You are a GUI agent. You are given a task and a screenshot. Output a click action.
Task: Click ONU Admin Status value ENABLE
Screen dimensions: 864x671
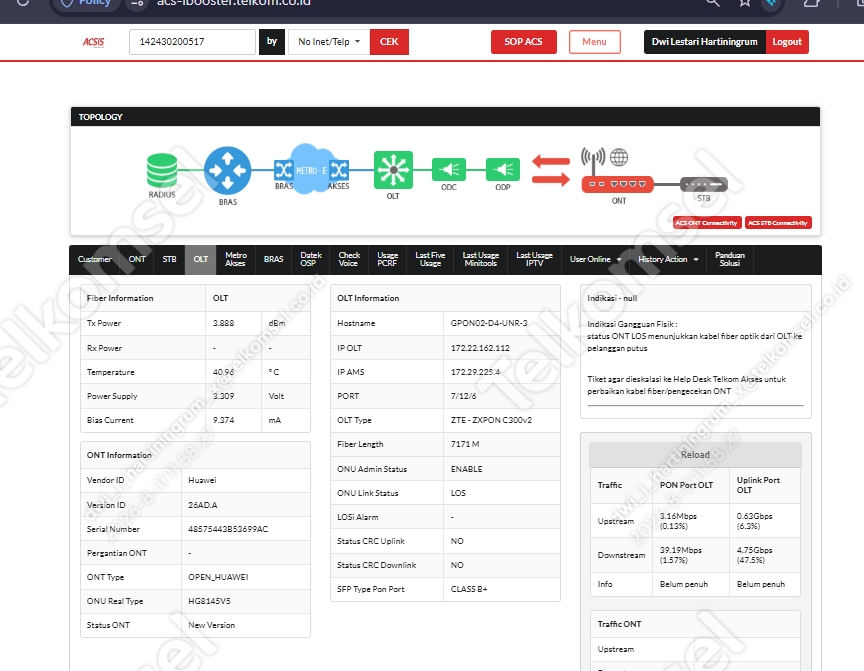pos(466,469)
